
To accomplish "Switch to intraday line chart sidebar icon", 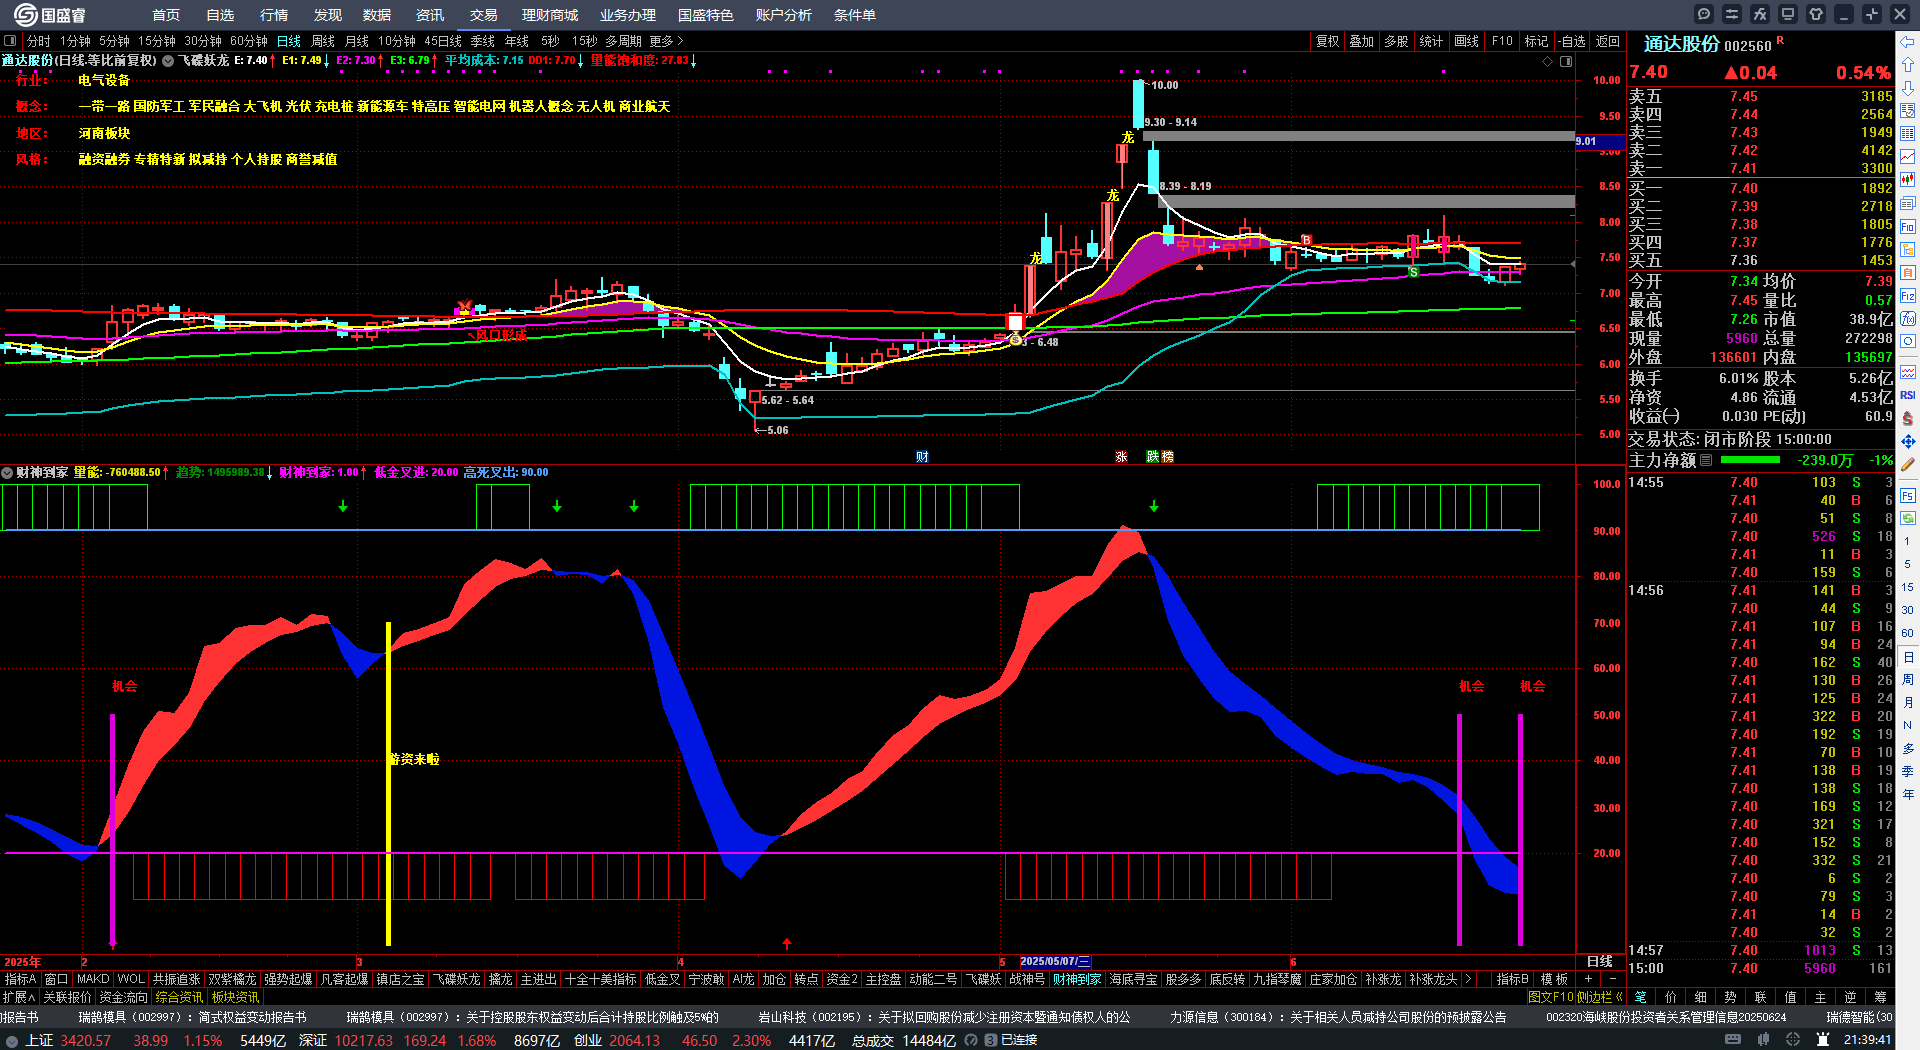I will point(1908,157).
